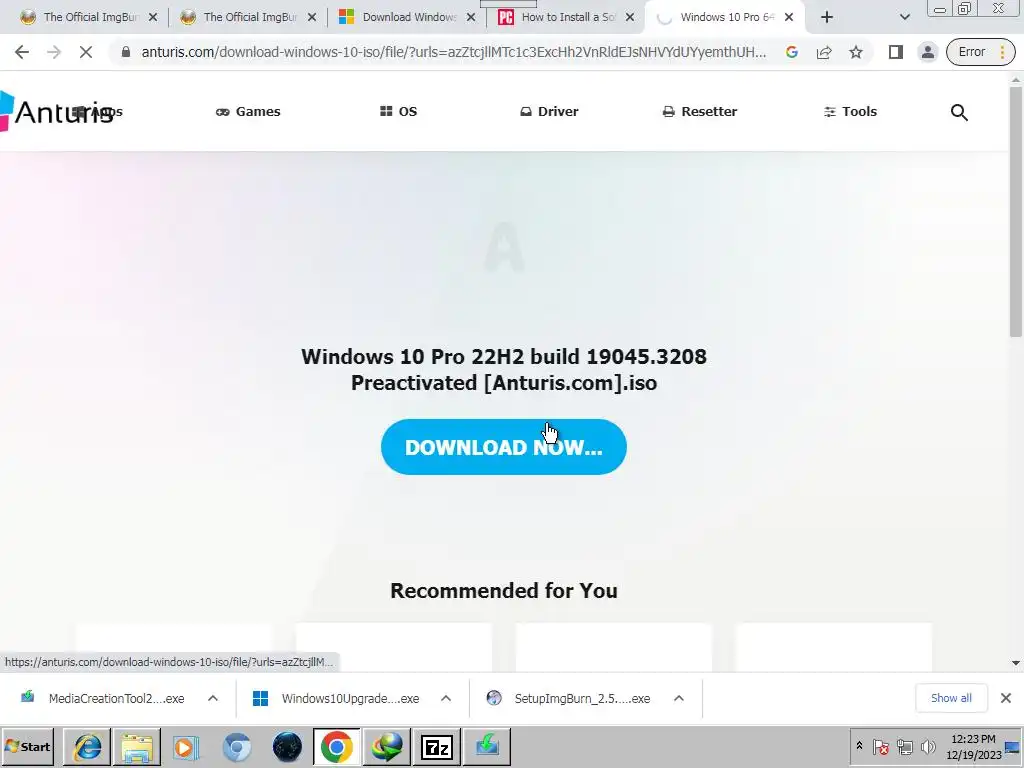The image size is (1024, 768).
Task: Stop loading the page
Action: tap(86, 52)
